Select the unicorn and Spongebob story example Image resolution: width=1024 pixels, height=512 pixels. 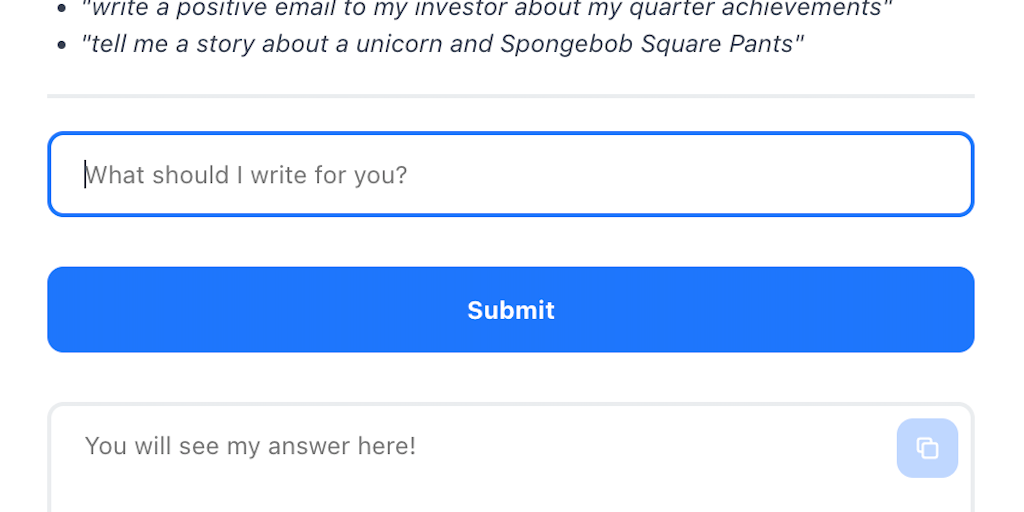(442, 45)
